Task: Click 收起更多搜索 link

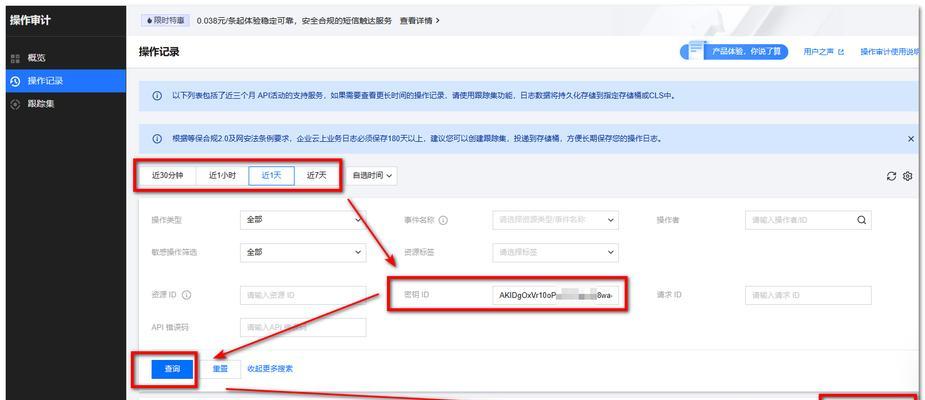Action: coord(270,369)
